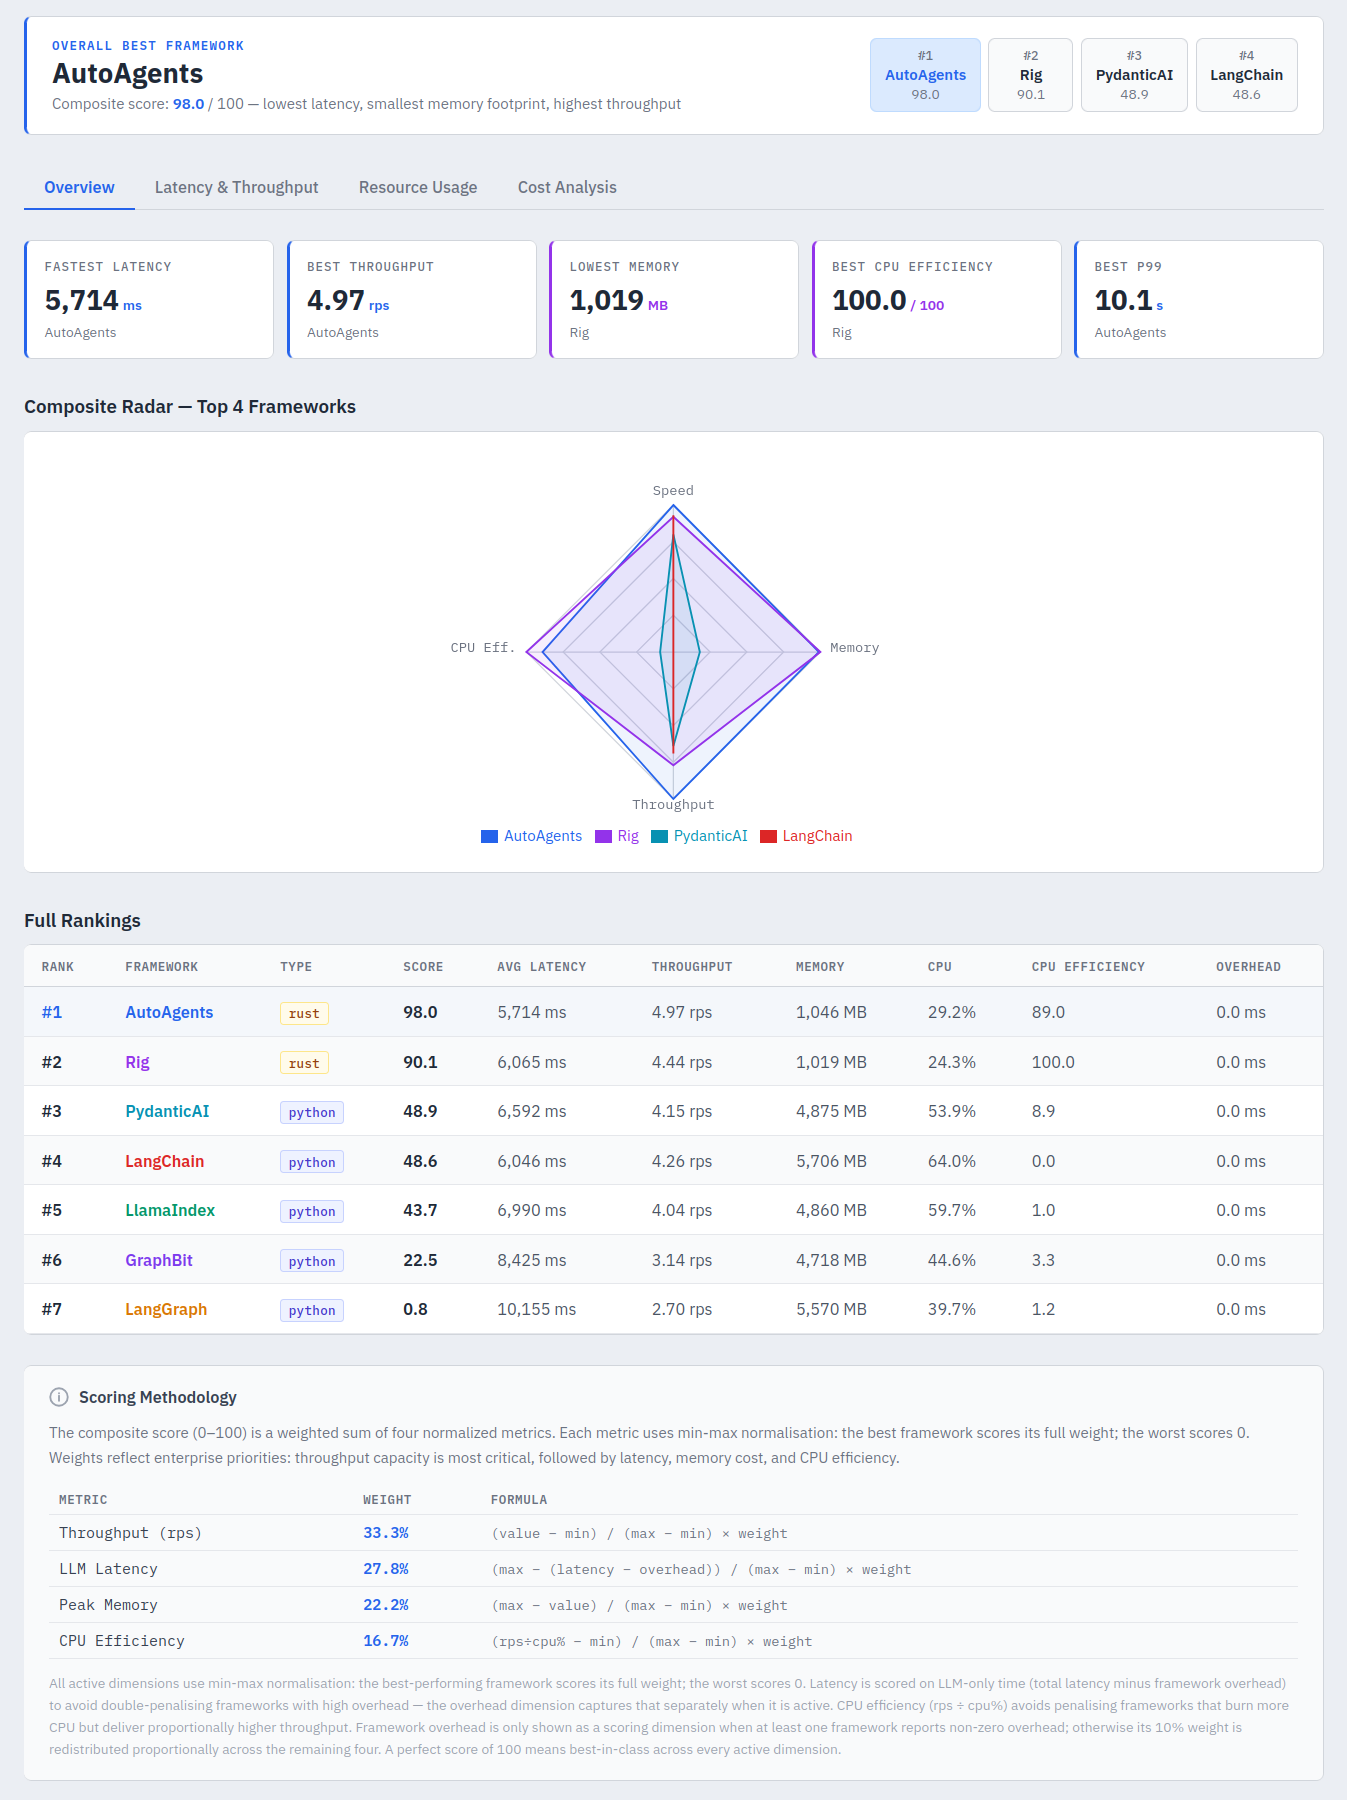Click the 98.0 score in AutoAgents row
1347x1800 pixels.
(420, 1012)
